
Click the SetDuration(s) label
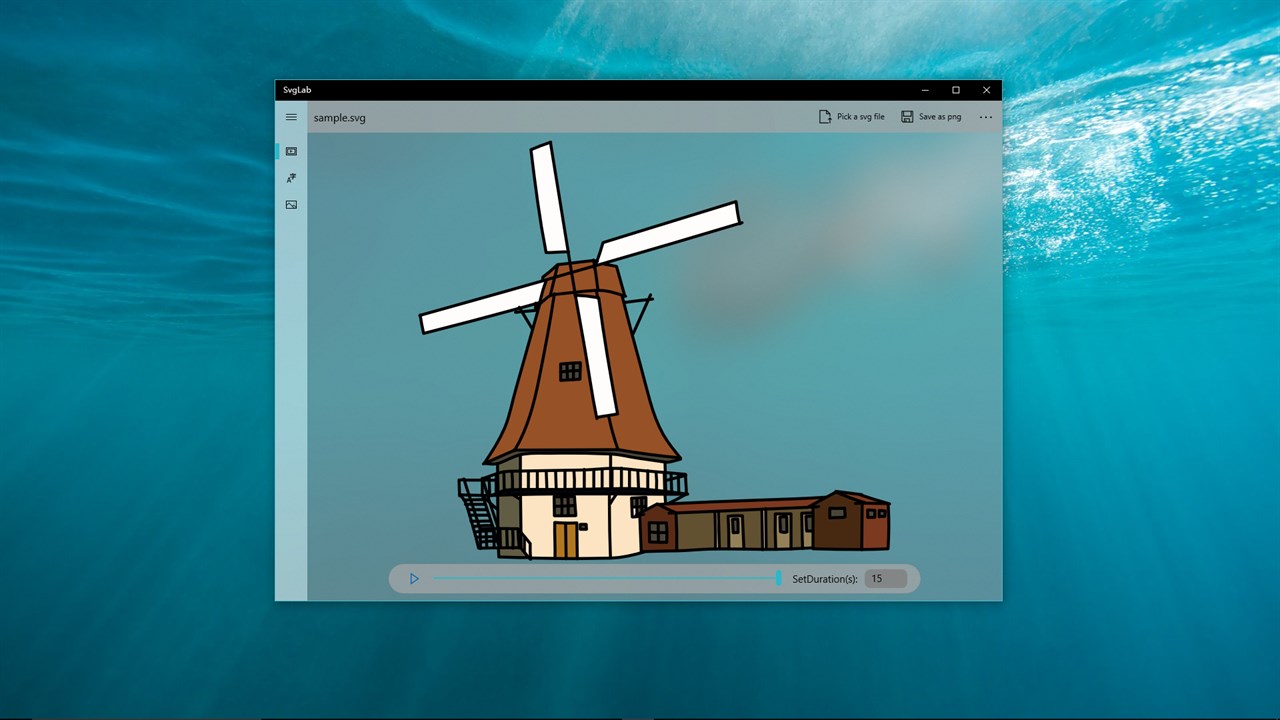coord(825,579)
